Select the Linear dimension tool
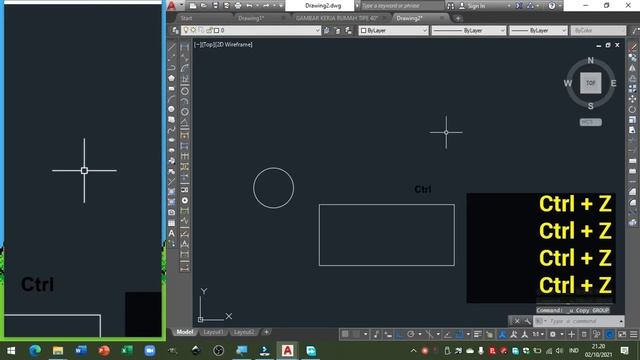 point(185,47)
